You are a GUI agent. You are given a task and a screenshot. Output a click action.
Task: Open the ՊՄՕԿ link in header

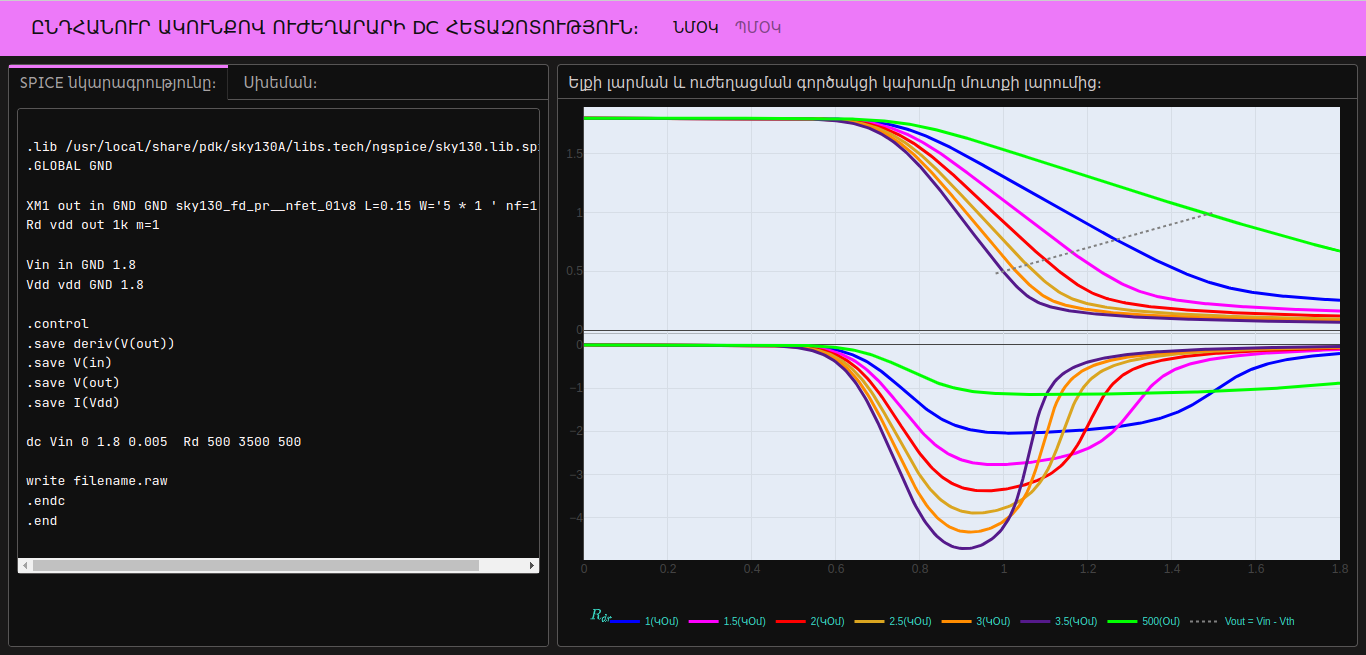pyautogui.click(x=758, y=28)
